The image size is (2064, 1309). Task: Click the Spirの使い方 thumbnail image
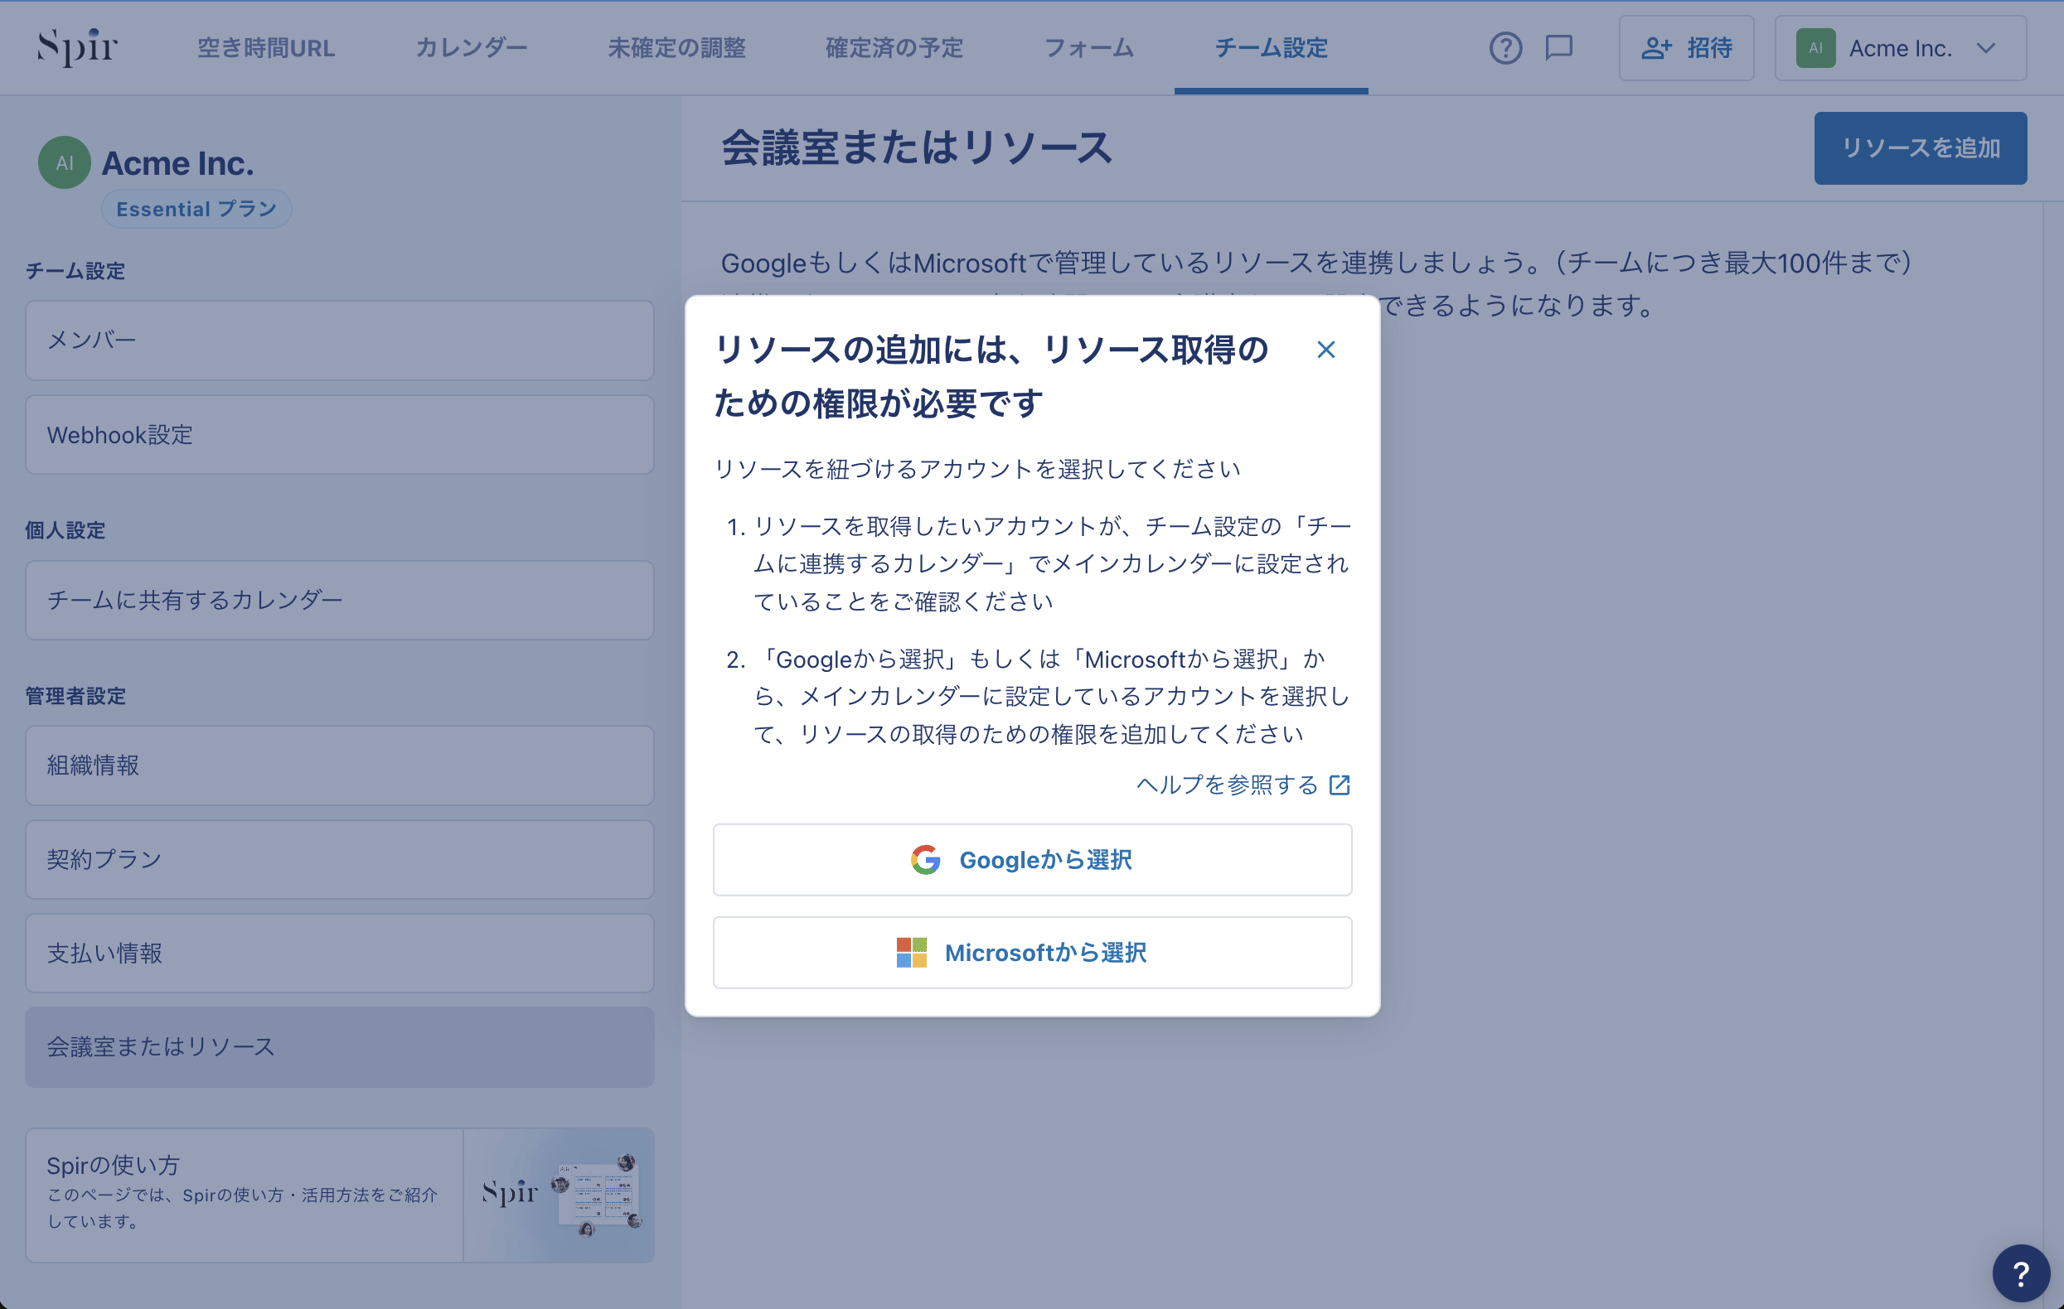[x=559, y=1193]
